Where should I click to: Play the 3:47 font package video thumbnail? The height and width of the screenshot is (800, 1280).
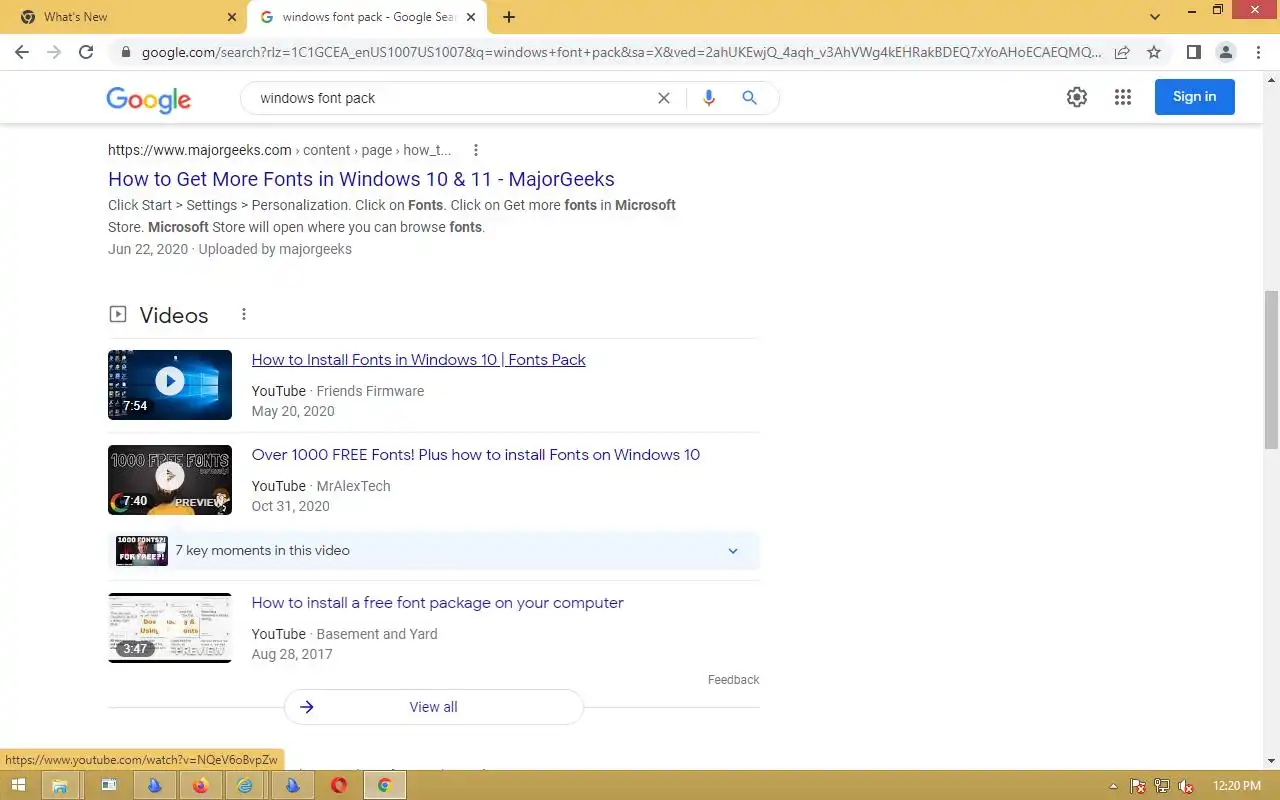tap(170, 628)
